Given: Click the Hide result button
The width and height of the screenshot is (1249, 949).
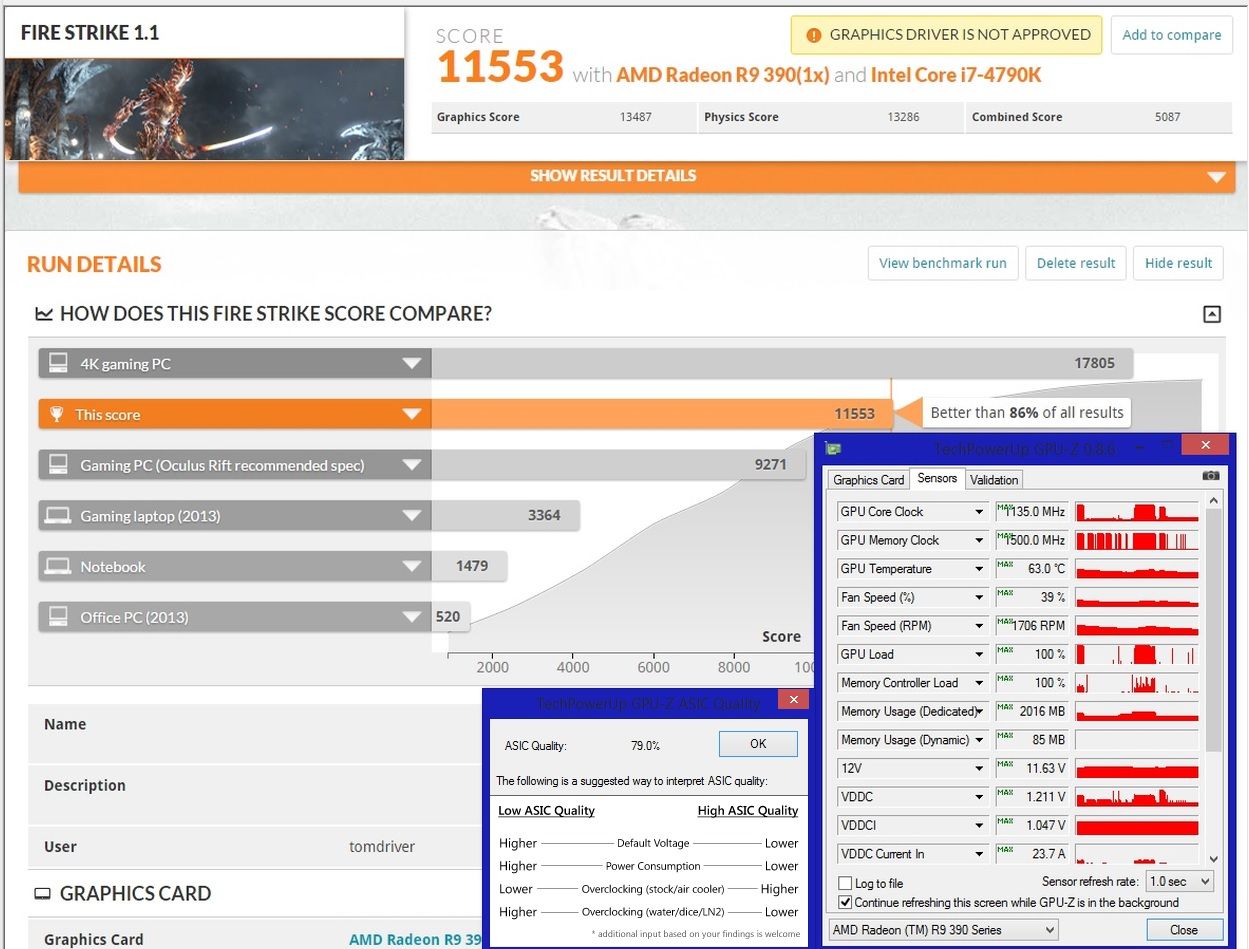Looking at the screenshot, I should click(1178, 263).
